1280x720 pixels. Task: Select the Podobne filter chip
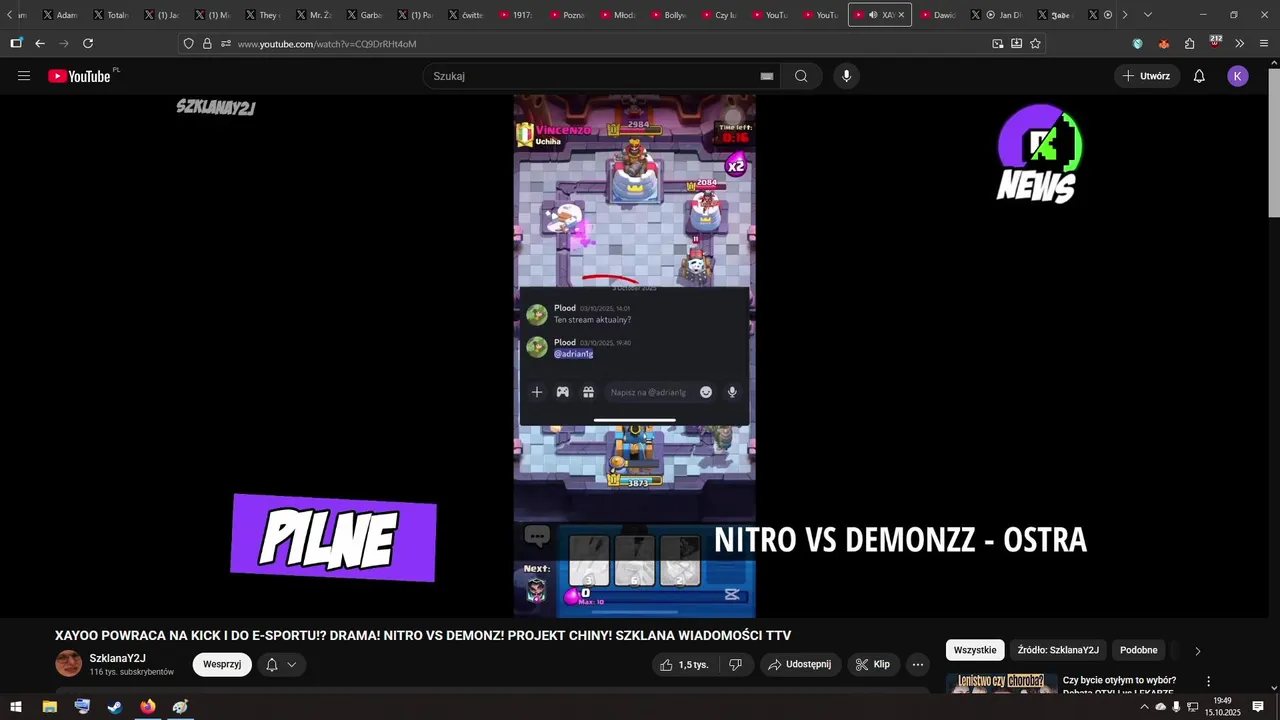pos(1138,650)
